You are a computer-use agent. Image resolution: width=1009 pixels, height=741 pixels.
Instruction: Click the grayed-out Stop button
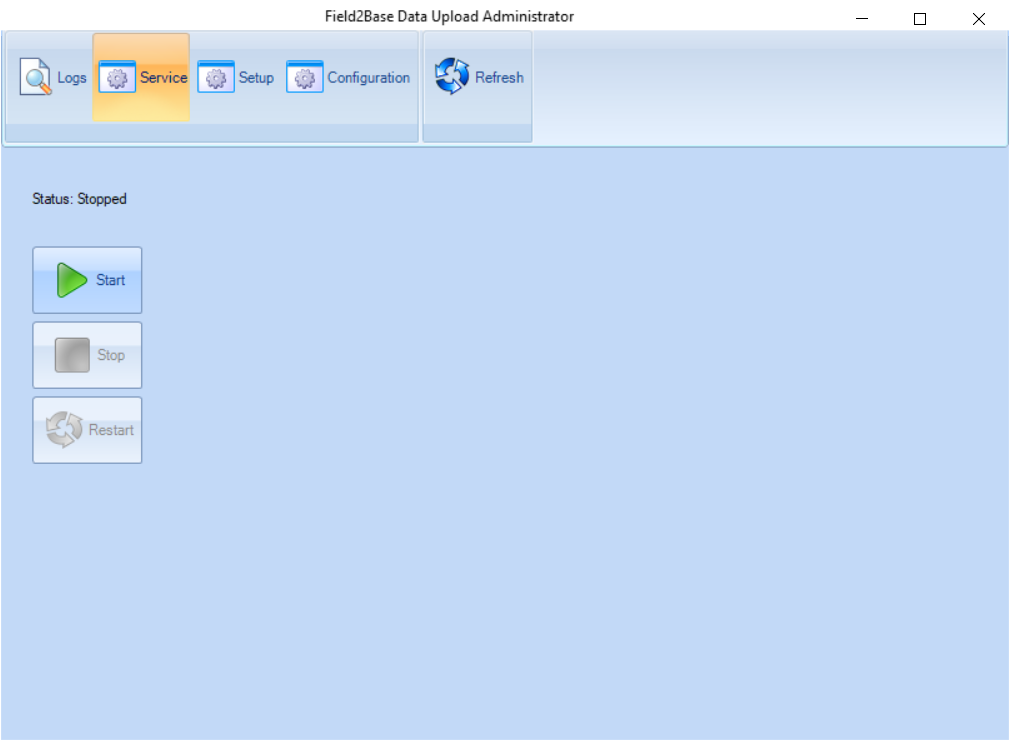click(88, 355)
